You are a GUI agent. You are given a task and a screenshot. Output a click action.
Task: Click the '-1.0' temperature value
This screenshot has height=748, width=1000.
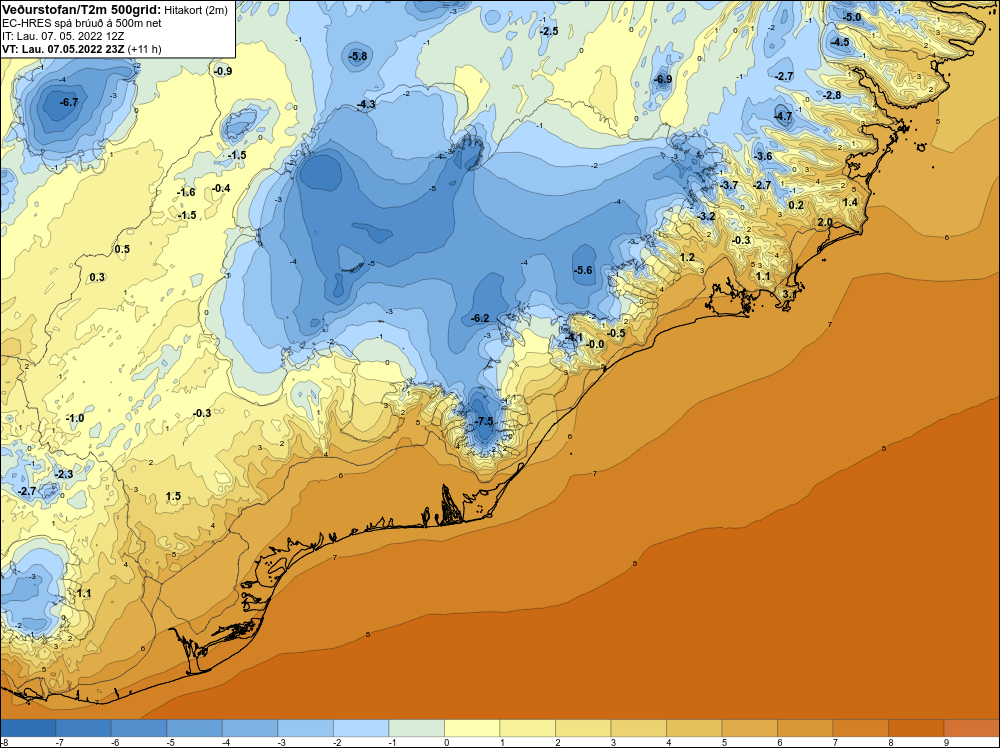pos(75,418)
